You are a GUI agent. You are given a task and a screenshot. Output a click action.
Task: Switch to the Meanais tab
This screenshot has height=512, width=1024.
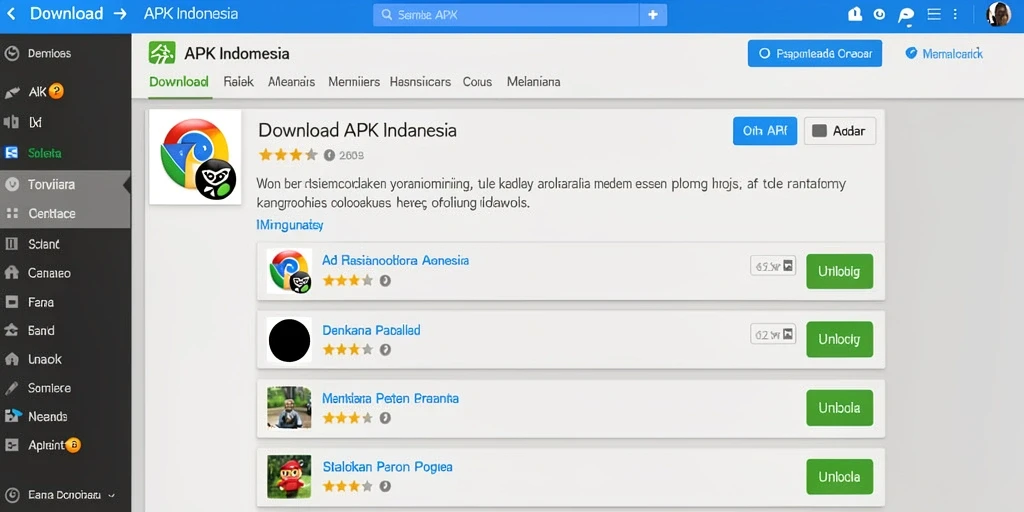pos(291,82)
